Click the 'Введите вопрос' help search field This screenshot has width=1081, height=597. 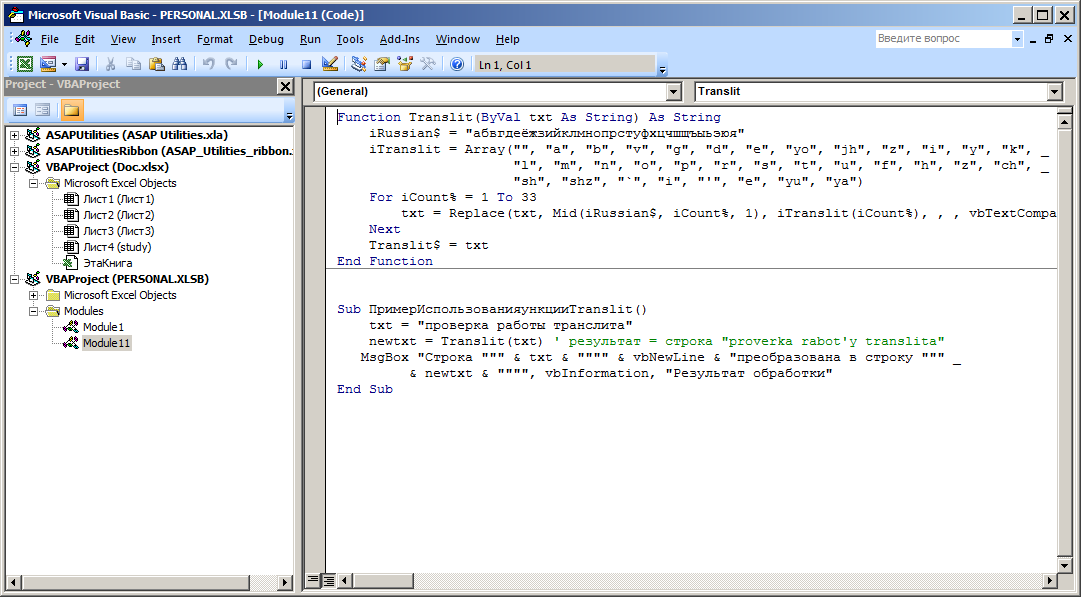tap(942, 39)
